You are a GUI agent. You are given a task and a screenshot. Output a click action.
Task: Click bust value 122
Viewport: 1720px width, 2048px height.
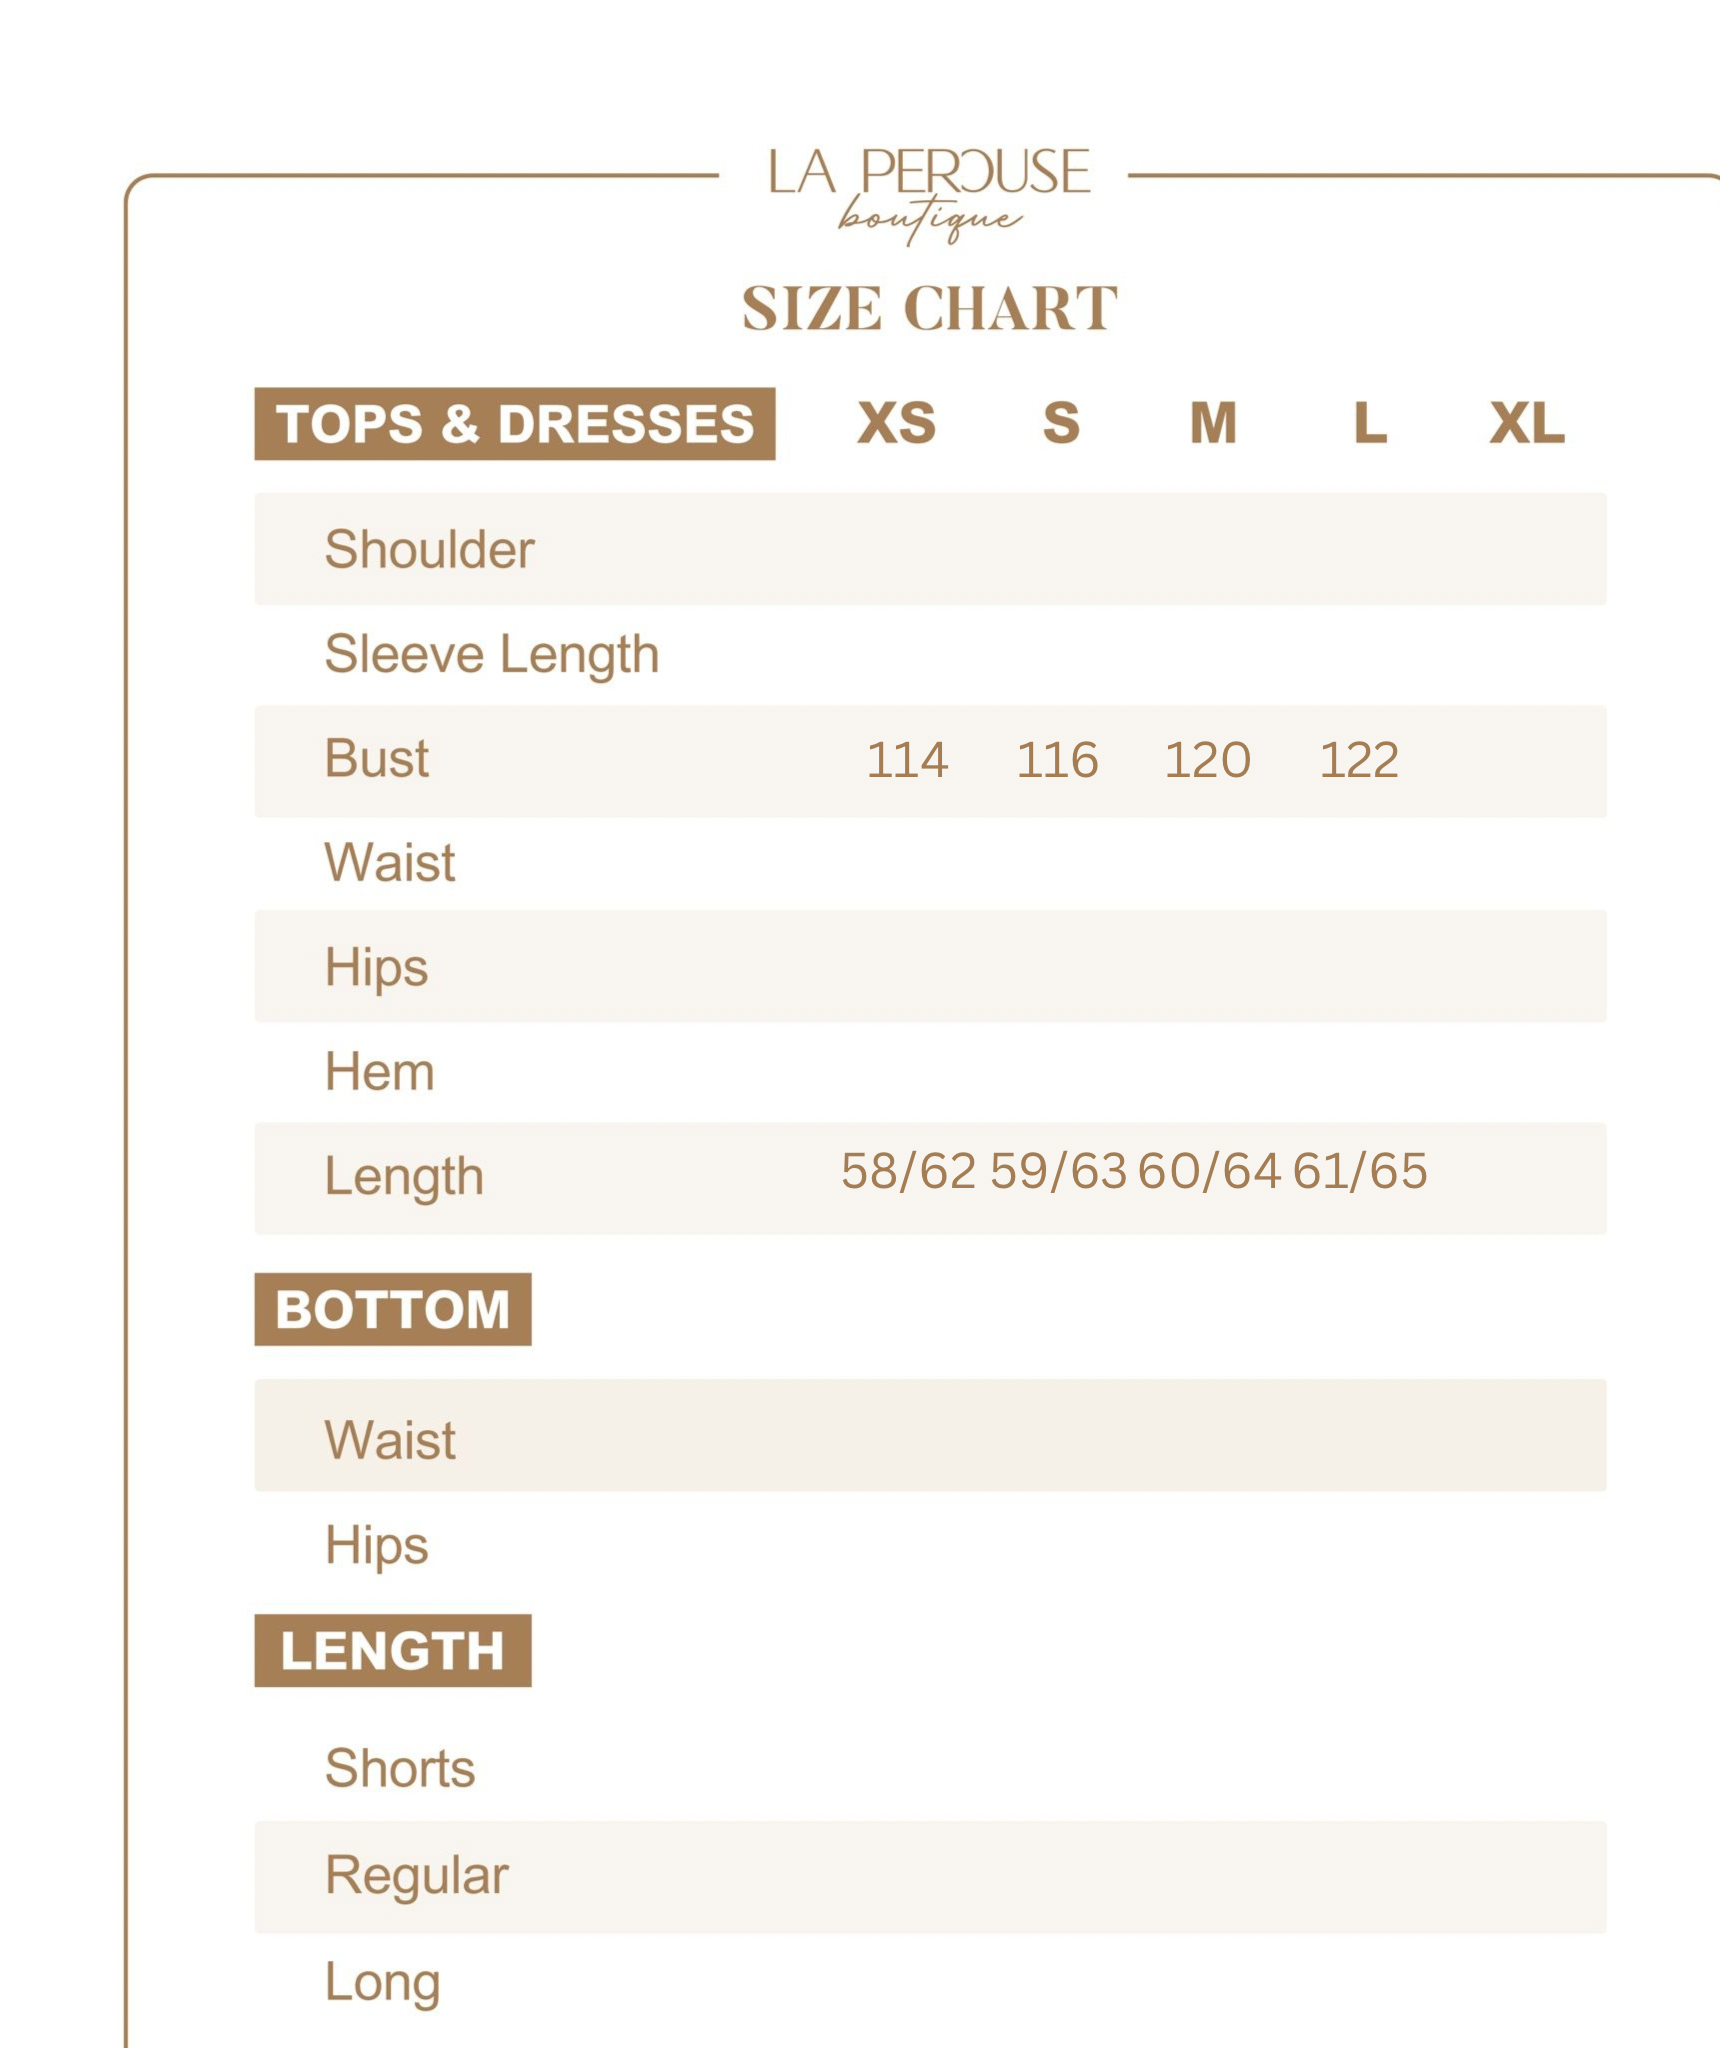click(1359, 760)
